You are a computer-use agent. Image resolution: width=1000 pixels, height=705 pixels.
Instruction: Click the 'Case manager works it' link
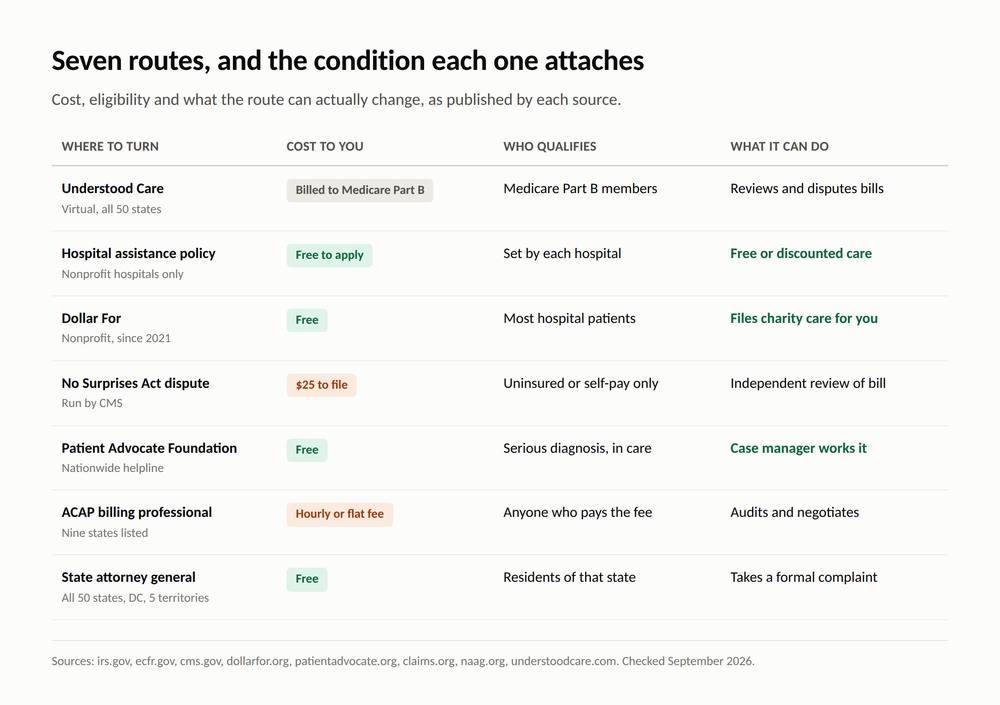(798, 448)
